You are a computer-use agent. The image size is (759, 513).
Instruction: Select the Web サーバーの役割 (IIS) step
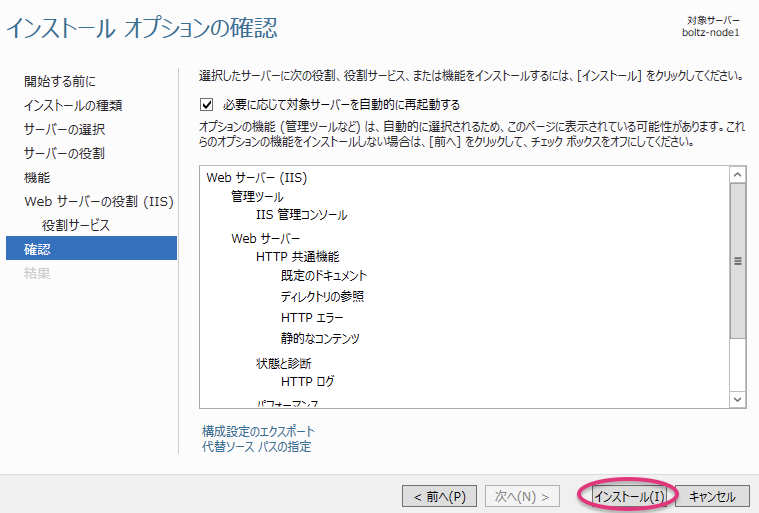99,201
